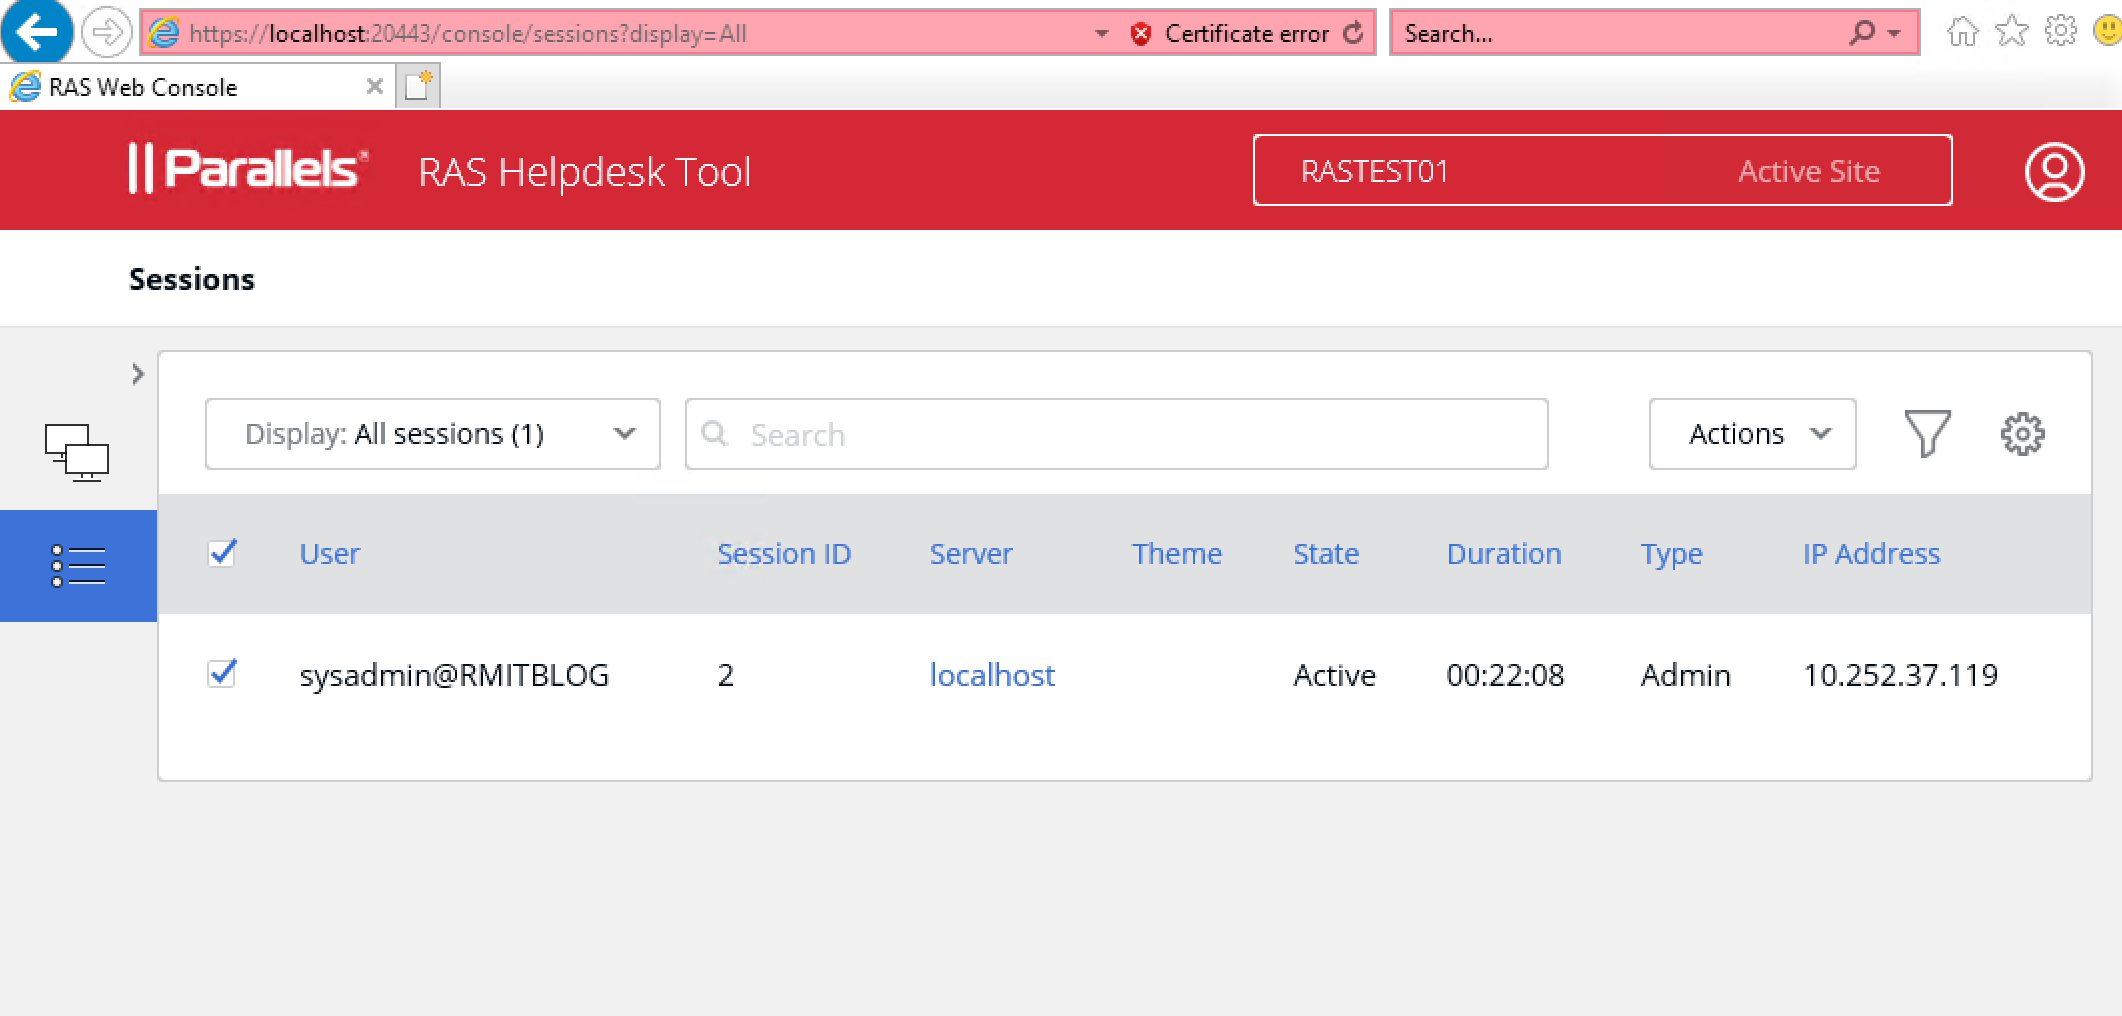Click the 00:22:08 duration value
The width and height of the screenshot is (2122, 1016).
[1505, 675]
